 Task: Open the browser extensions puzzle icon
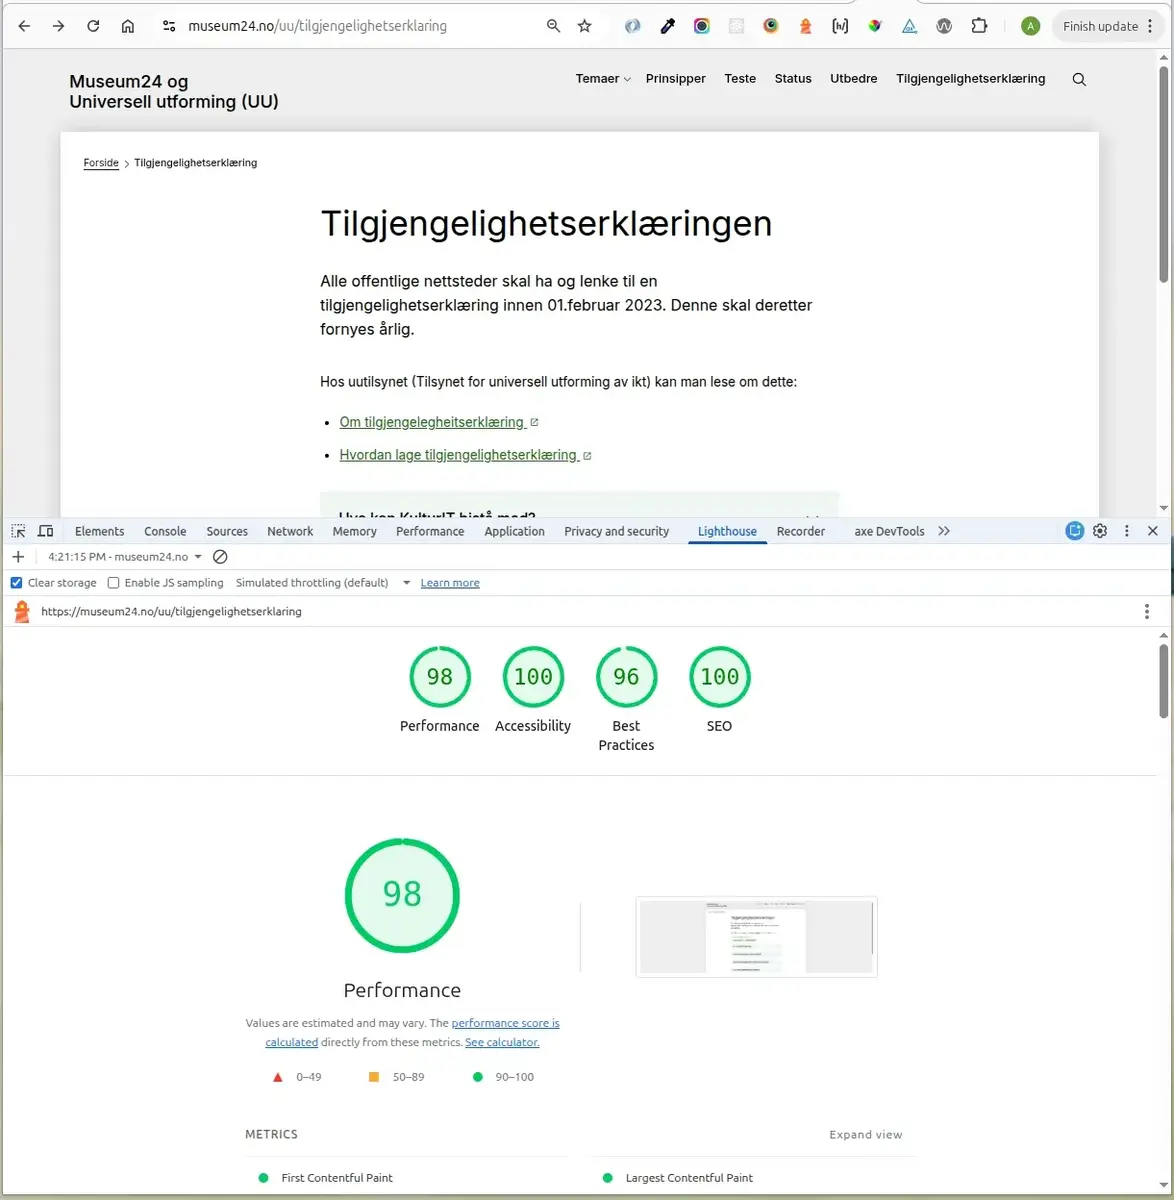pos(979,26)
